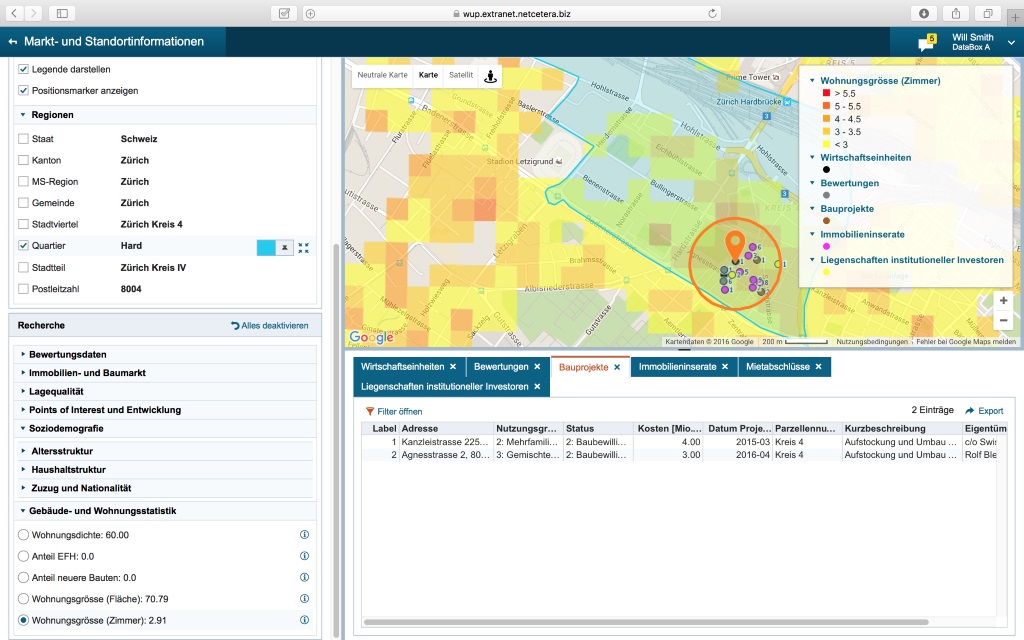1024x640 pixels.
Task: Sort table by Adresse column header
Action: (447, 429)
